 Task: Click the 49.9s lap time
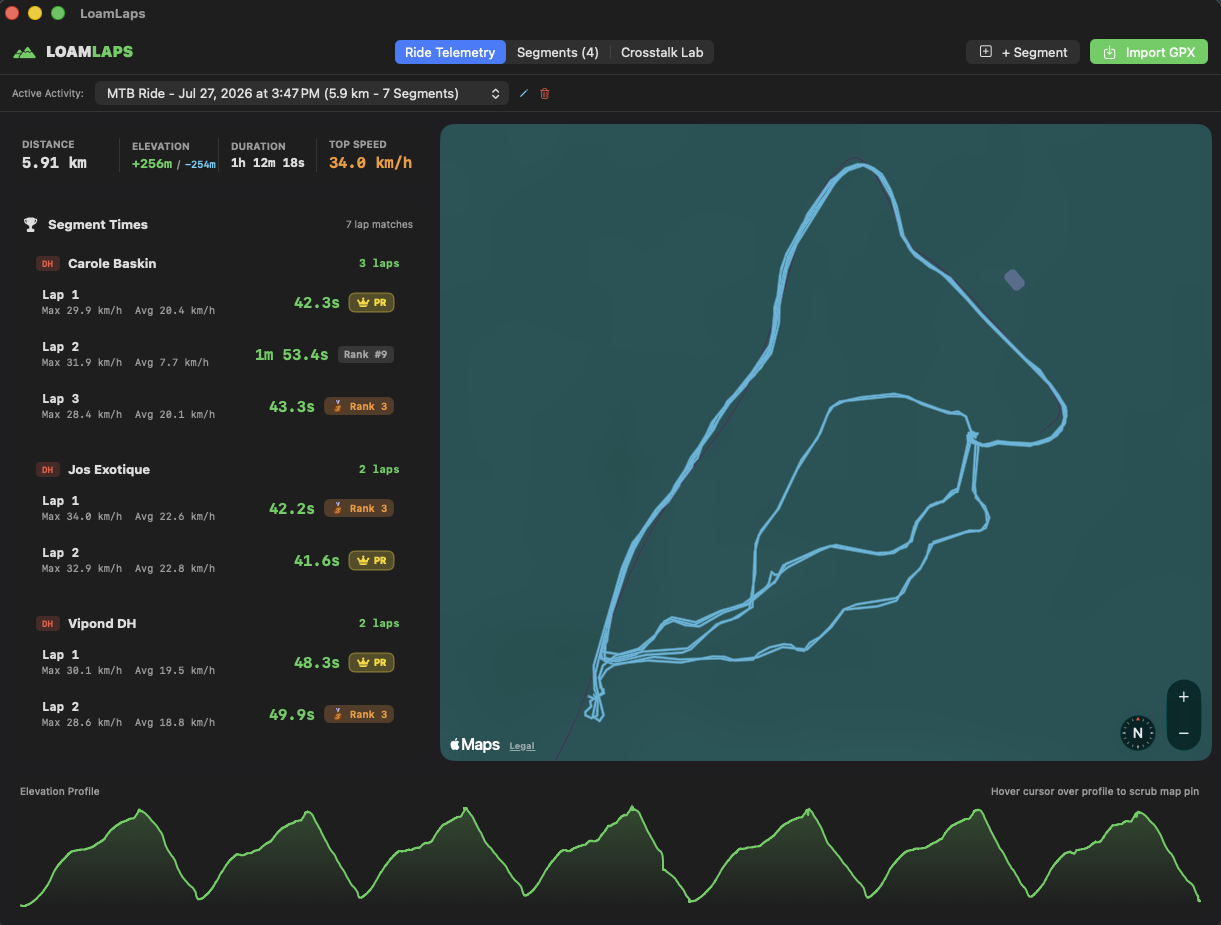(x=292, y=714)
